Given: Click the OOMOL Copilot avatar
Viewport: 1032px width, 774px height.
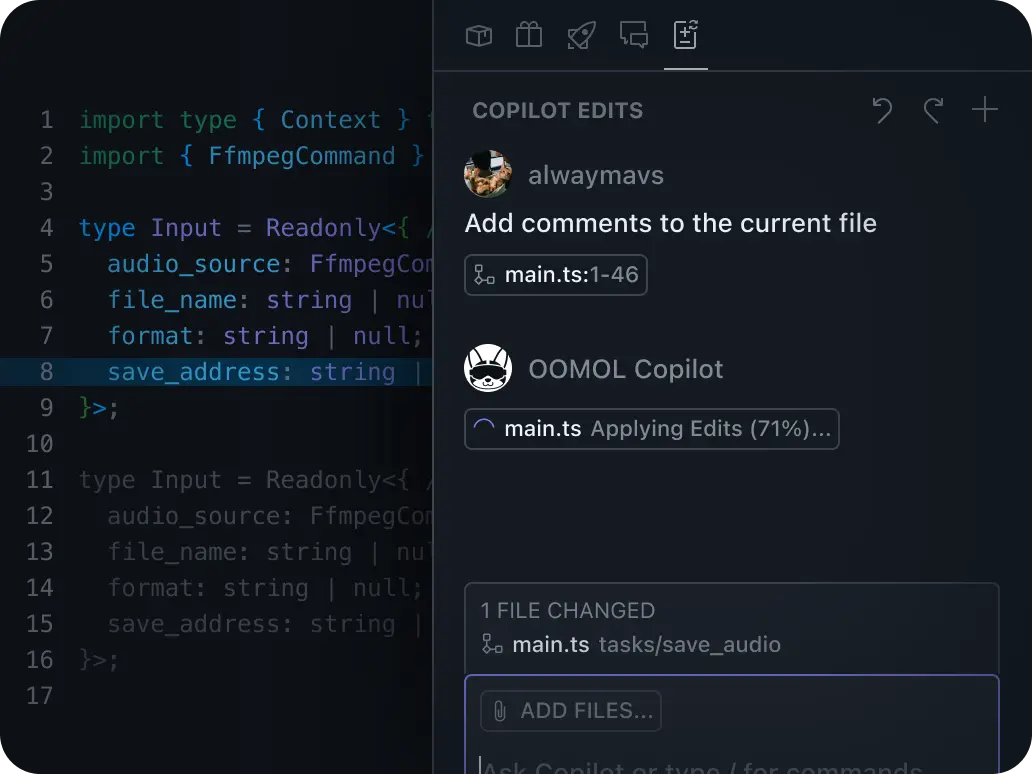Looking at the screenshot, I should (x=487, y=369).
